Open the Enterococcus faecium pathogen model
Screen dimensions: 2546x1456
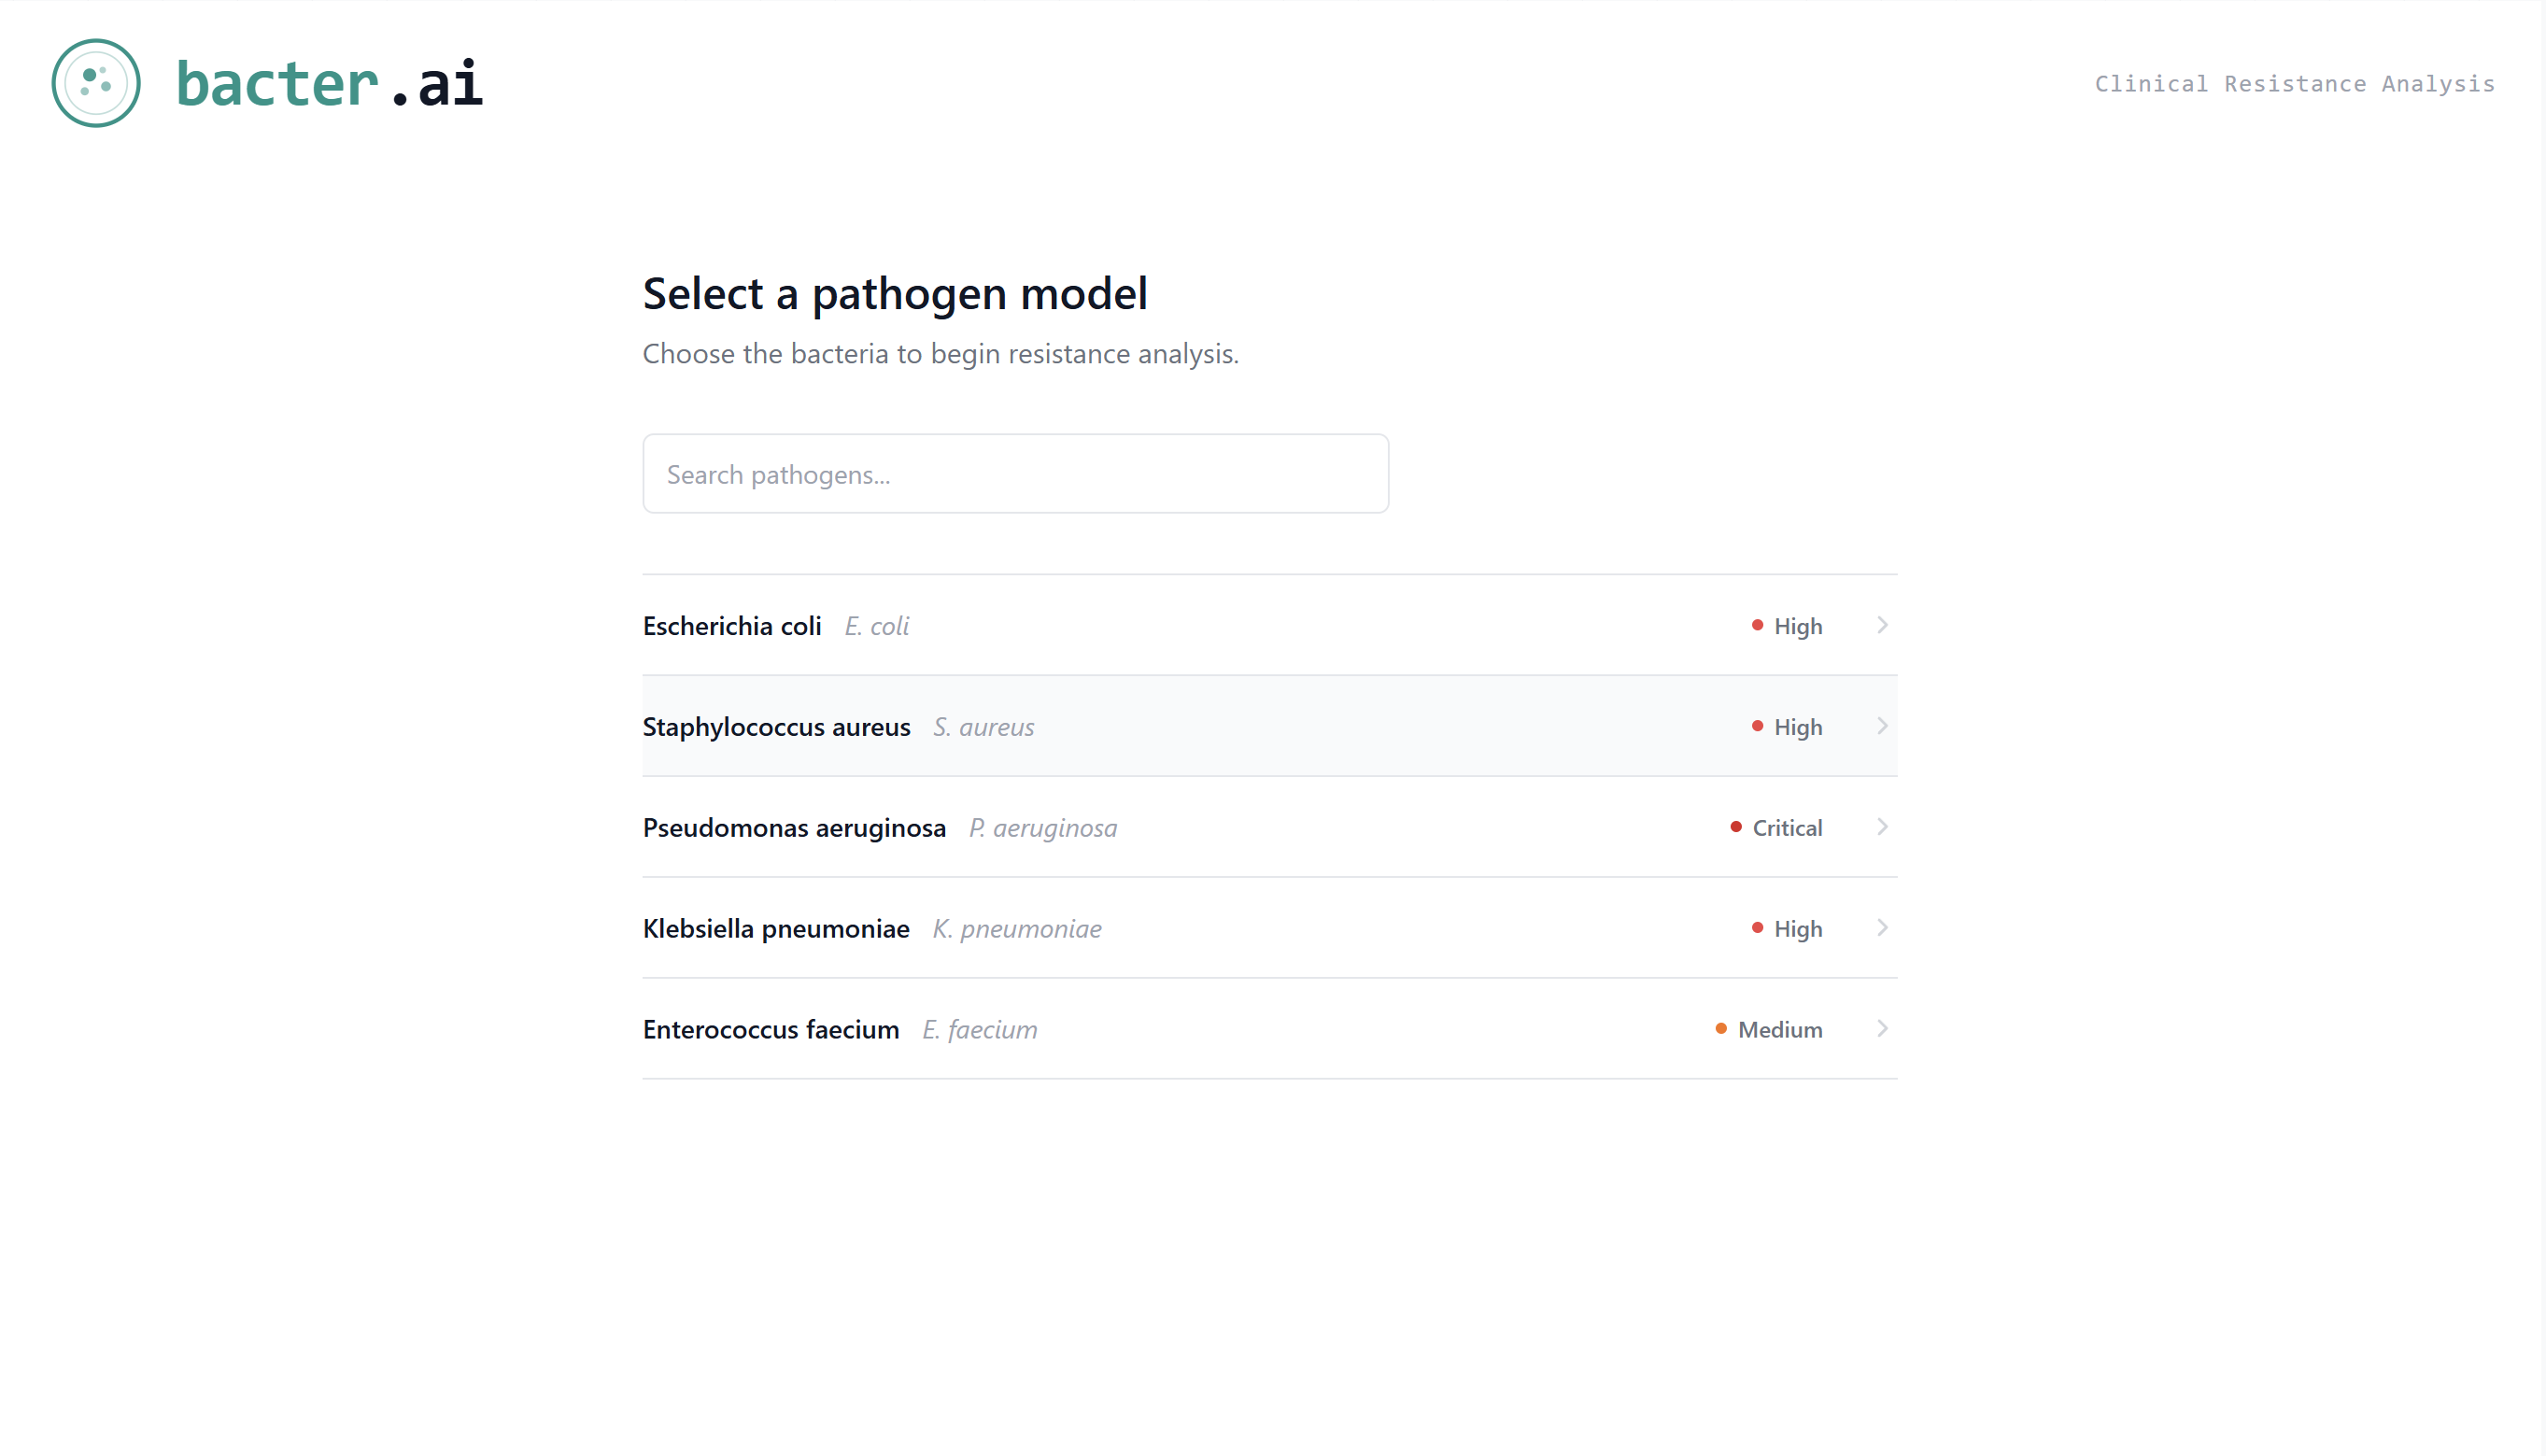(x=771, y=1030)
